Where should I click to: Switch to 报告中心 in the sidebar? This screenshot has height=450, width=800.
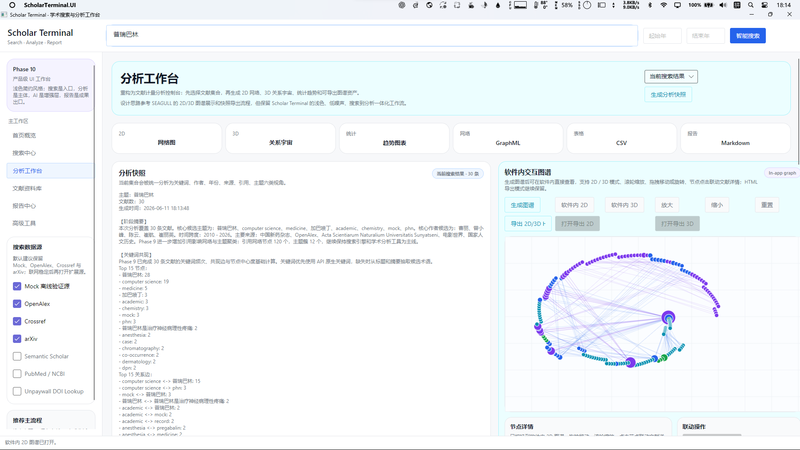[x=50, y=206]
